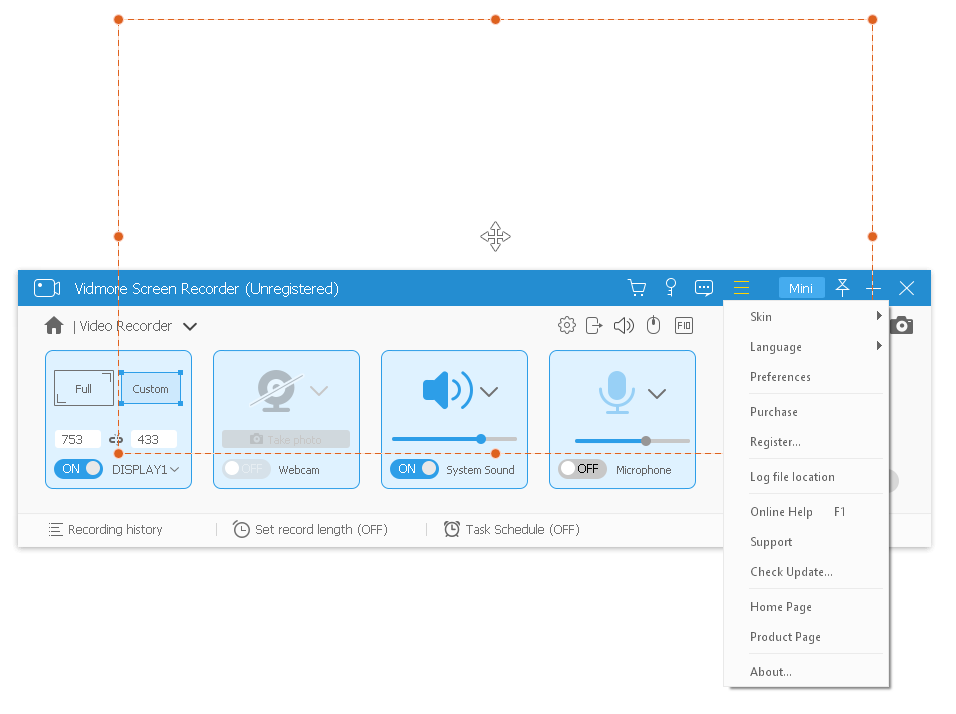Select Register... menu entry
Screen dimensions: 956x714
tap(807, 442)
